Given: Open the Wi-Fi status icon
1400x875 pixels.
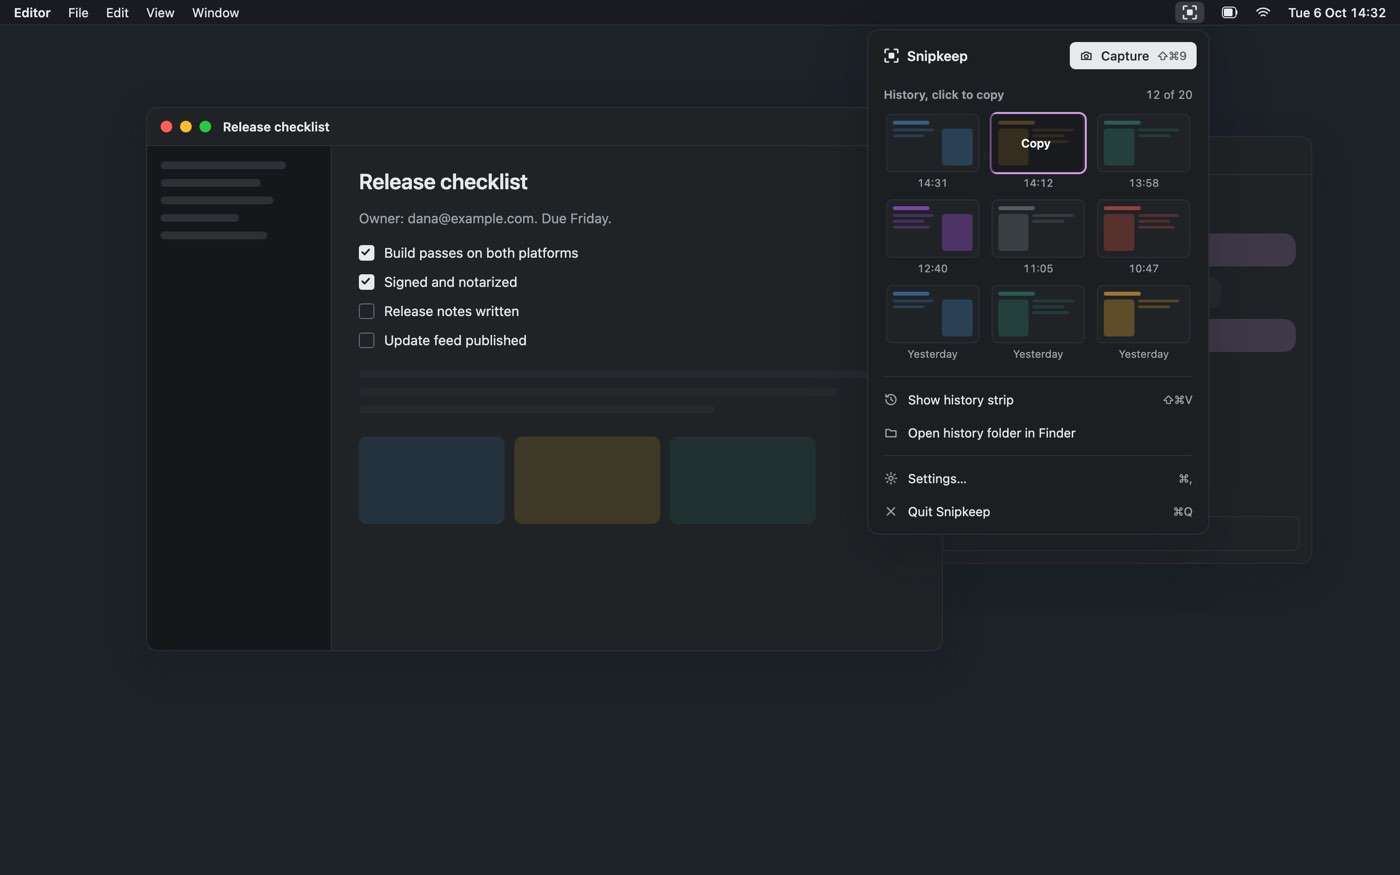Looking at the screenshot, I should pyautogui.click(x=1263, y=13).
